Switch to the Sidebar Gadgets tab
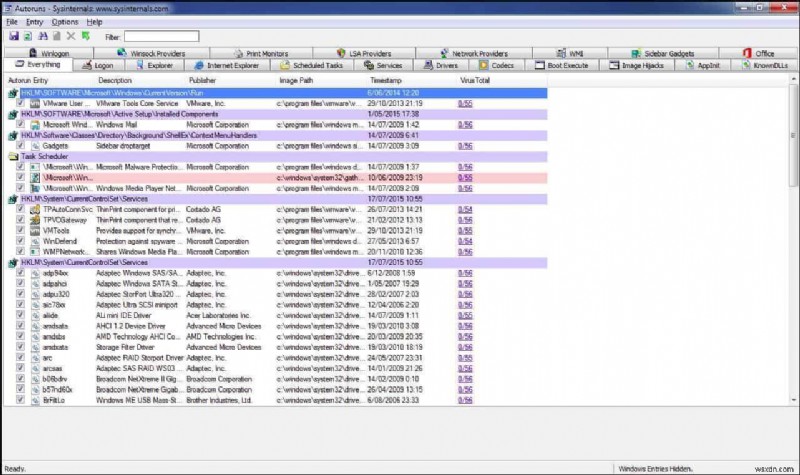The width and height of the screenshot is (800, 475). pos(663,53)
